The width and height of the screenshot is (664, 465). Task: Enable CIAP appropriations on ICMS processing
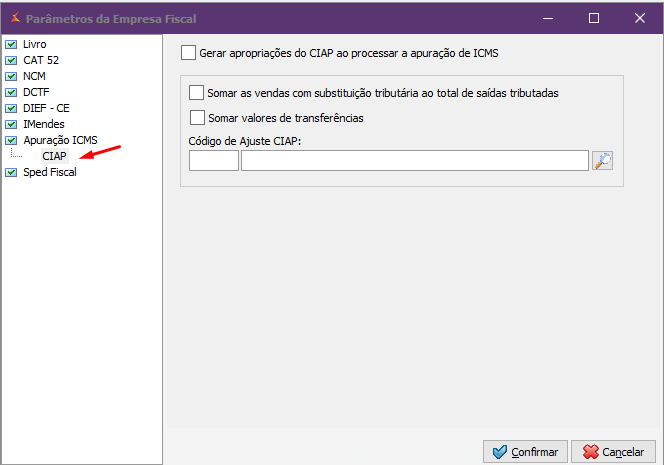[188, 53]
